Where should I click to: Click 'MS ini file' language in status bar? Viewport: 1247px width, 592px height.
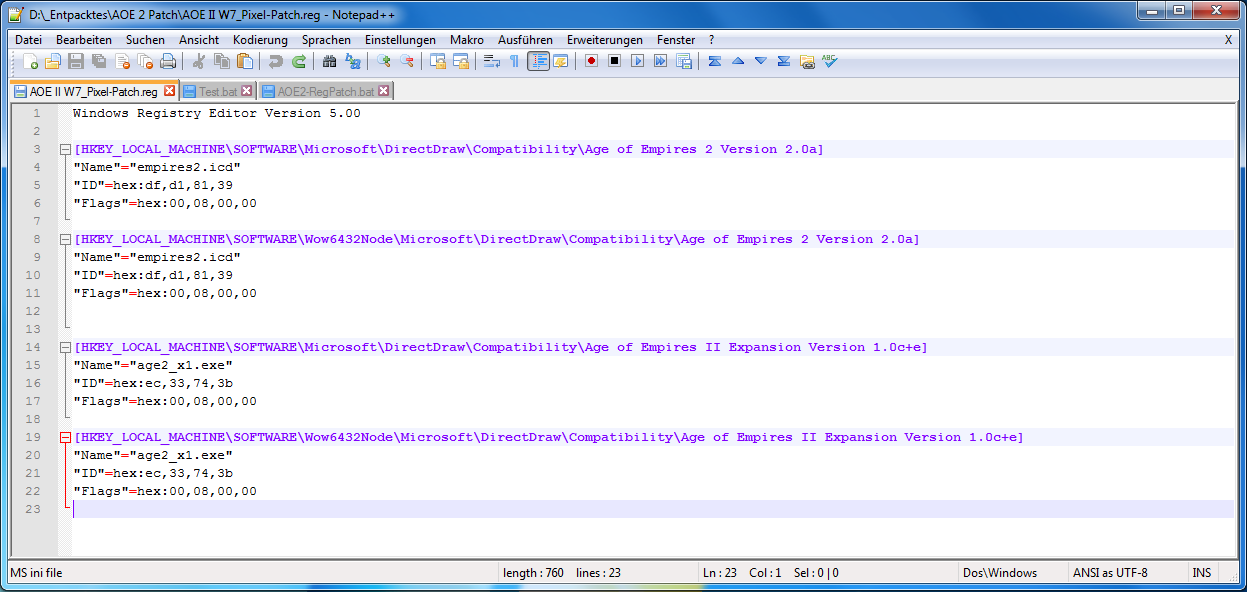coord(36,573)
